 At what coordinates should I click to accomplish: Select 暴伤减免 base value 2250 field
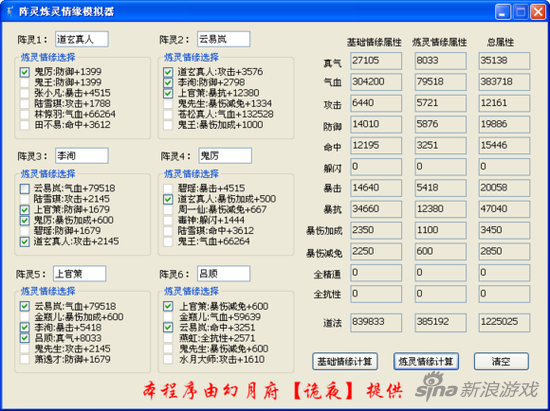[x=376, y=252]
